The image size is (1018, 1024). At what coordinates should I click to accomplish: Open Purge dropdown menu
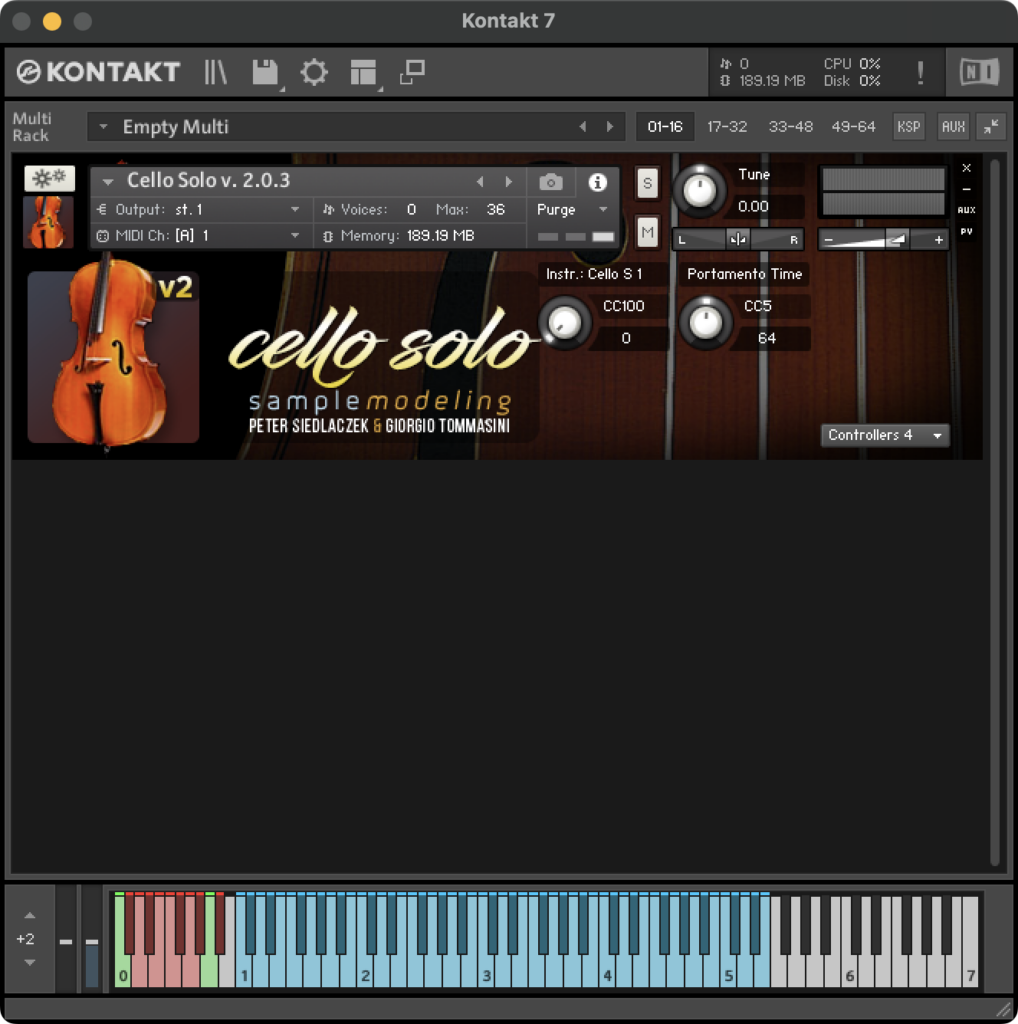pyautogui.click(x=572, y=210)
